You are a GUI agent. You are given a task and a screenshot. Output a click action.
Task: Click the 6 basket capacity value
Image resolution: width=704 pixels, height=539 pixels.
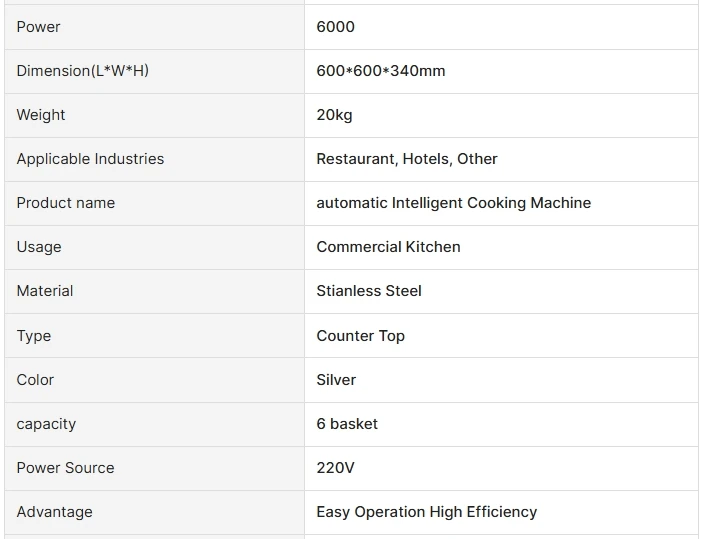347,424
